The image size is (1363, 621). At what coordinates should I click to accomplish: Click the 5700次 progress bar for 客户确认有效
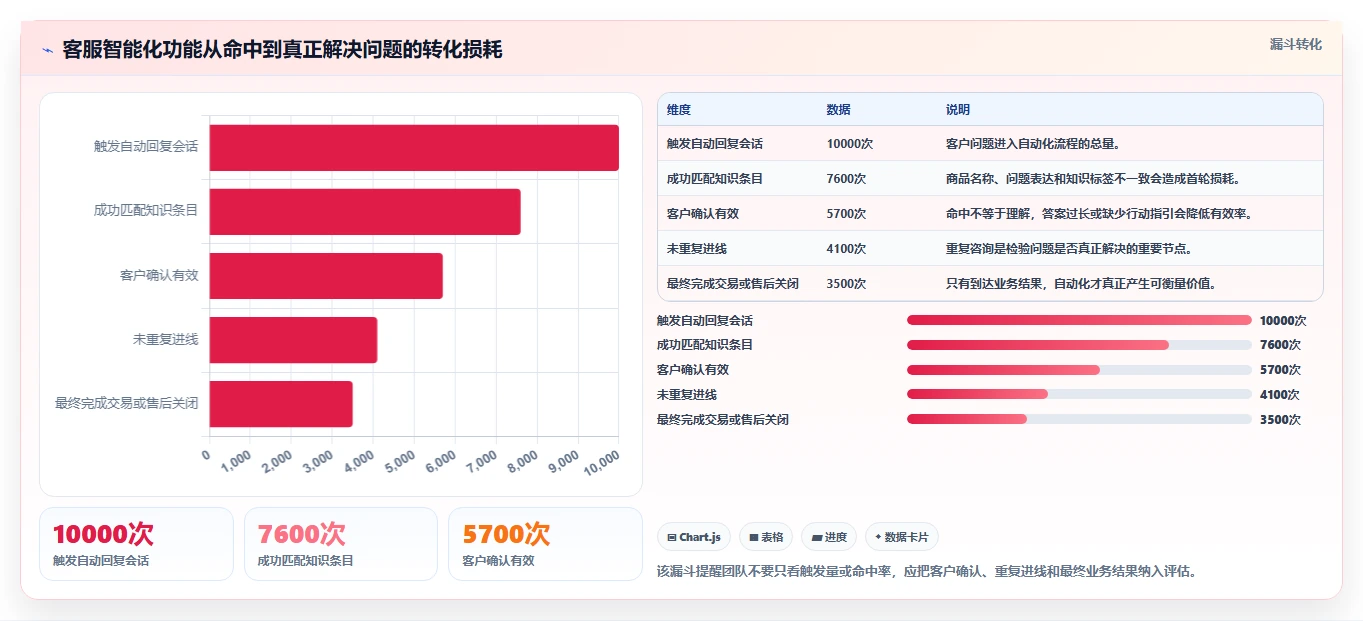pyautogui.click(x=1079, y=370)
